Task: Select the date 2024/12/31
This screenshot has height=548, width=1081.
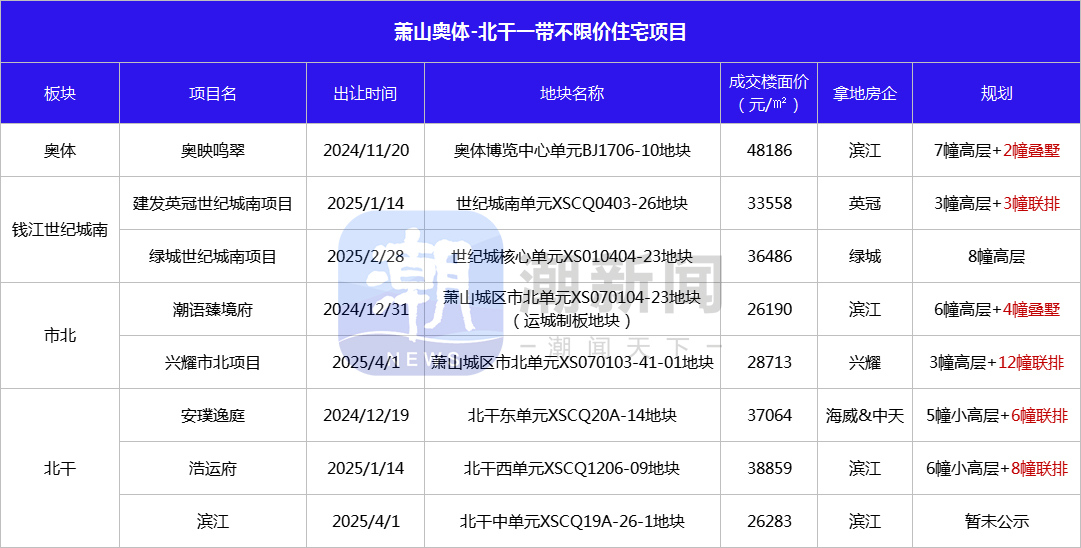Action: point(365,309)
